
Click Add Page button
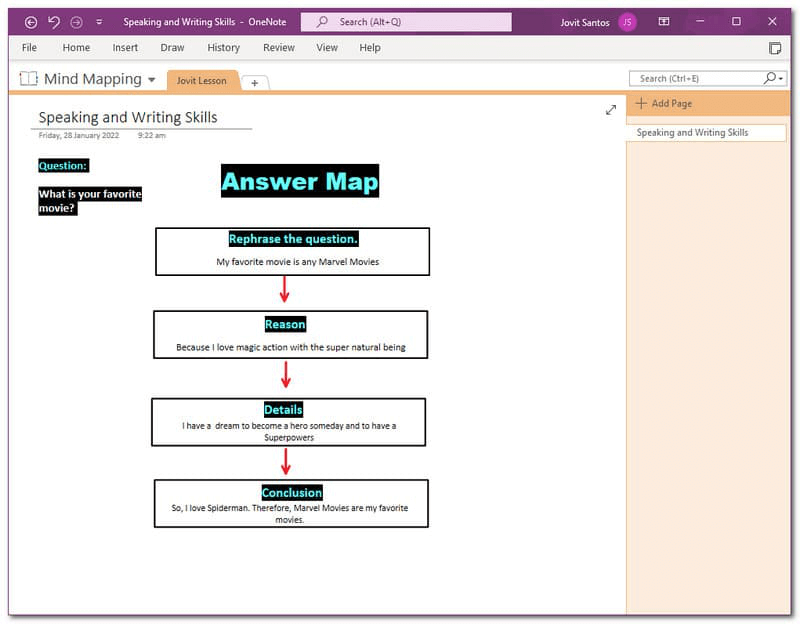point(664,103)
